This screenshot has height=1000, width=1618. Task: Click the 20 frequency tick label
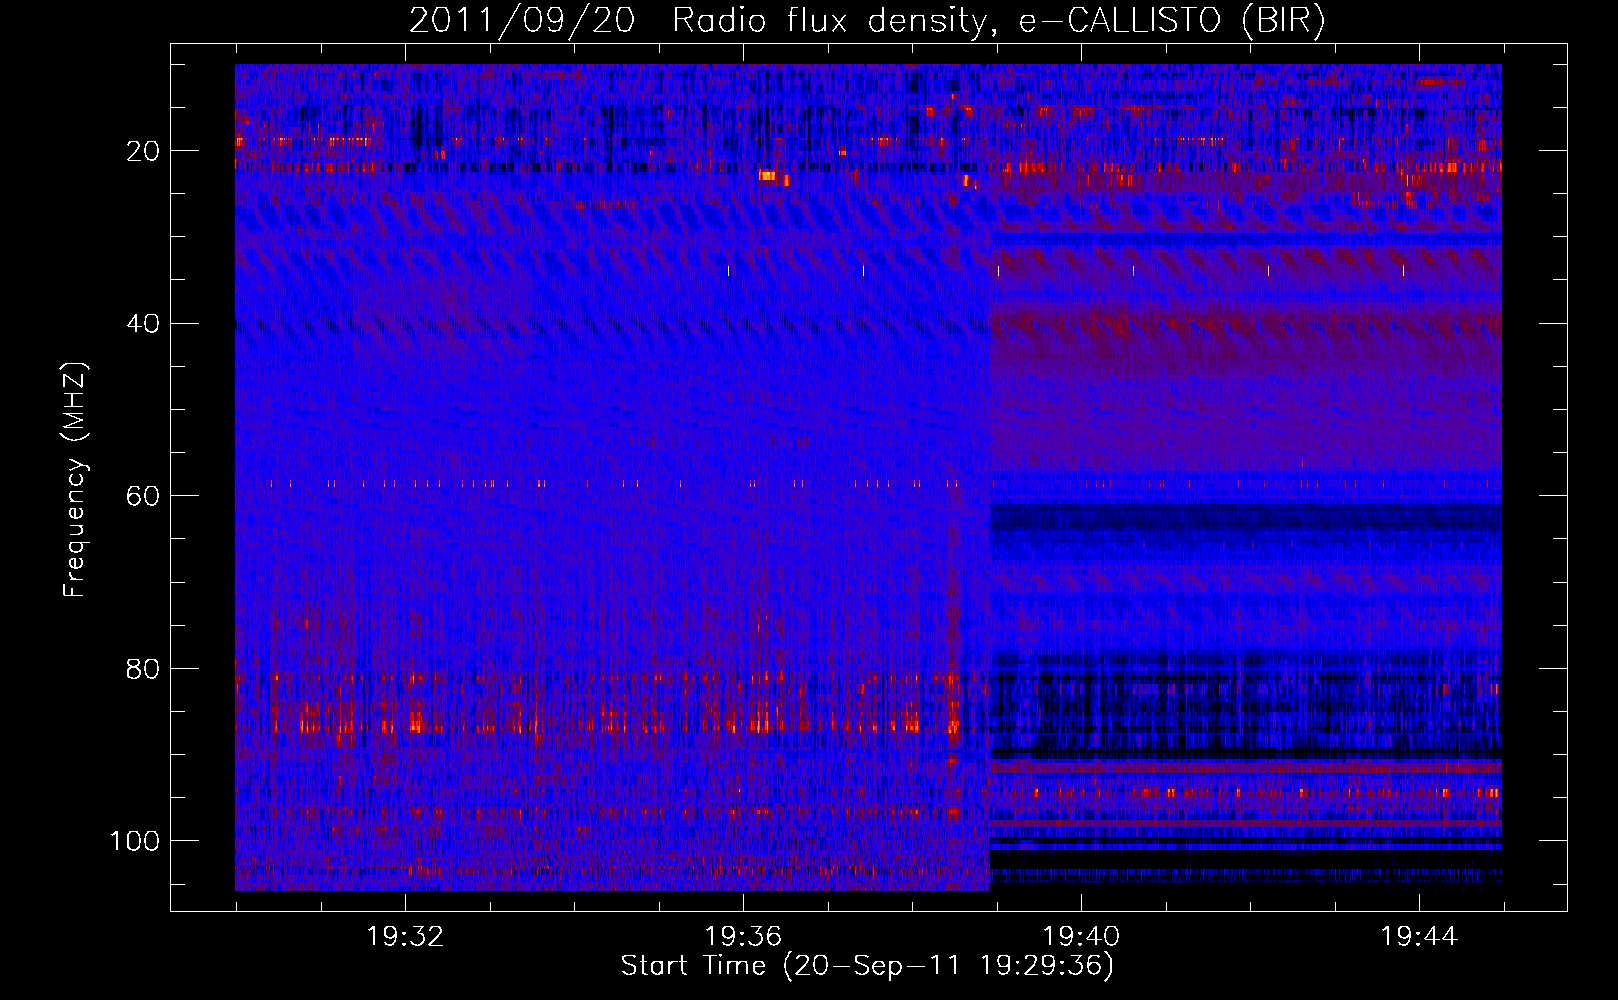pos(144,151)
